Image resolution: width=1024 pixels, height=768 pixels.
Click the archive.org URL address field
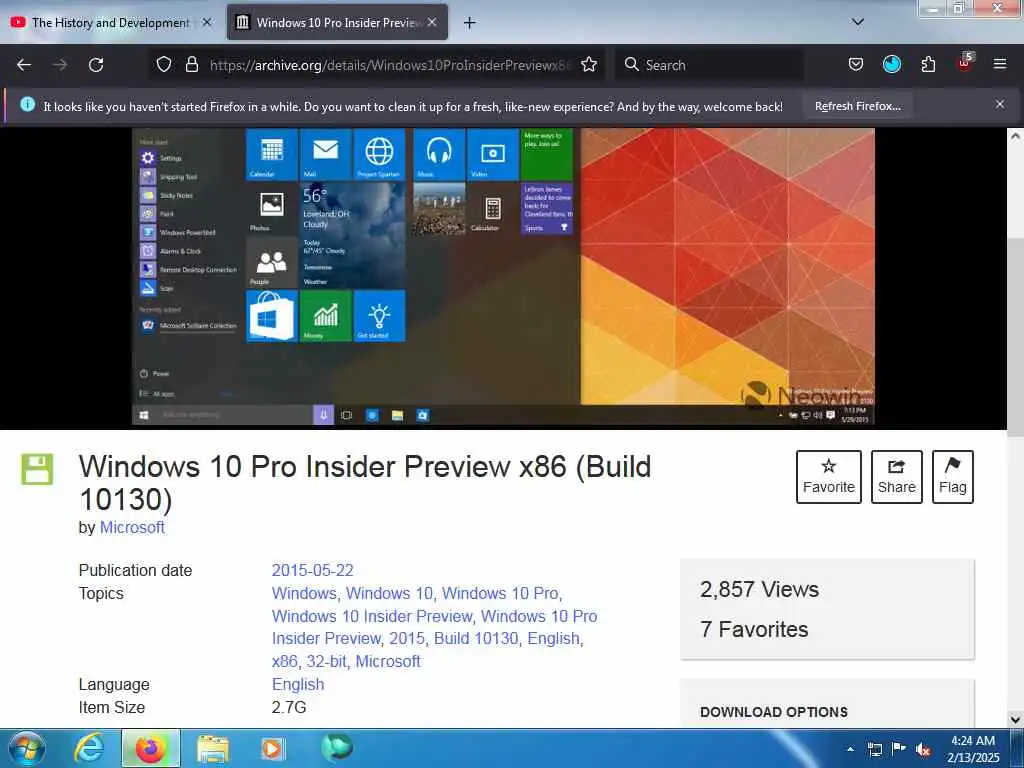pos(390,65)
